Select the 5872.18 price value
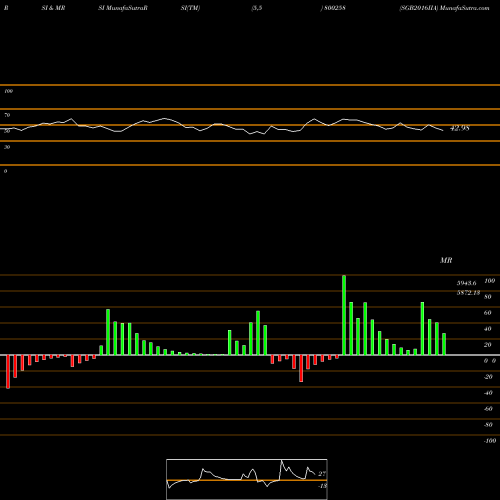The width and height of the screenshot is (500, 500). click(x=468, y=293)
